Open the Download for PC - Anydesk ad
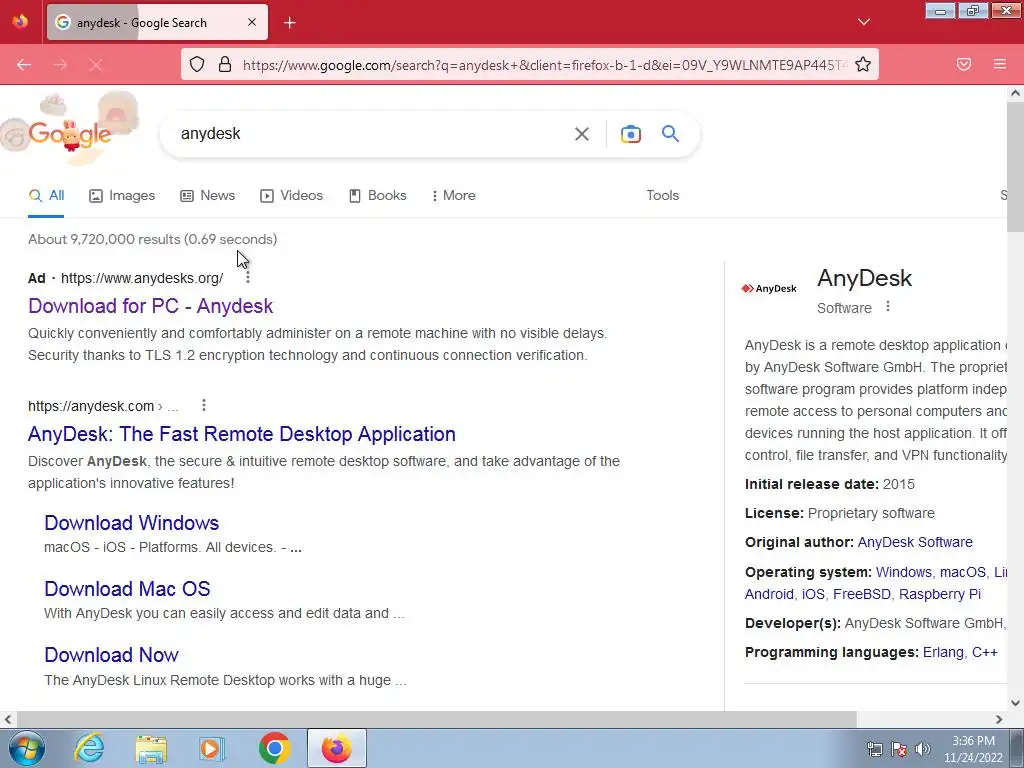The image size is (1024, 768). pos(150,306)
